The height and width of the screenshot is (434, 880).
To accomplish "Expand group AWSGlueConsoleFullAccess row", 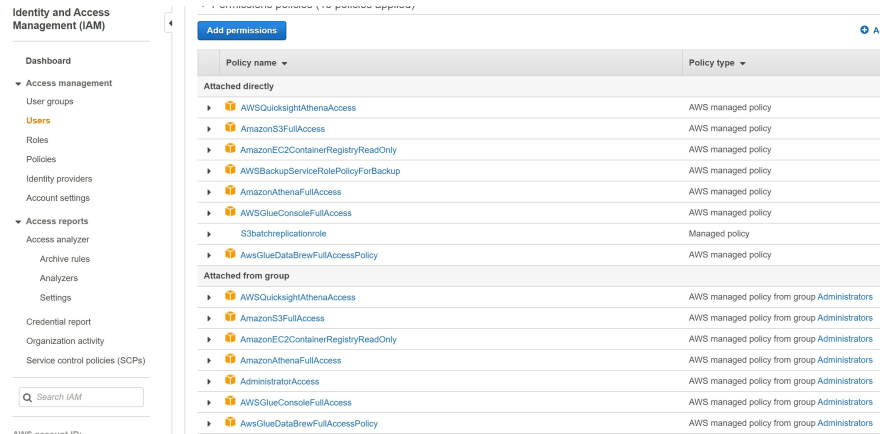I will (209, 403).
